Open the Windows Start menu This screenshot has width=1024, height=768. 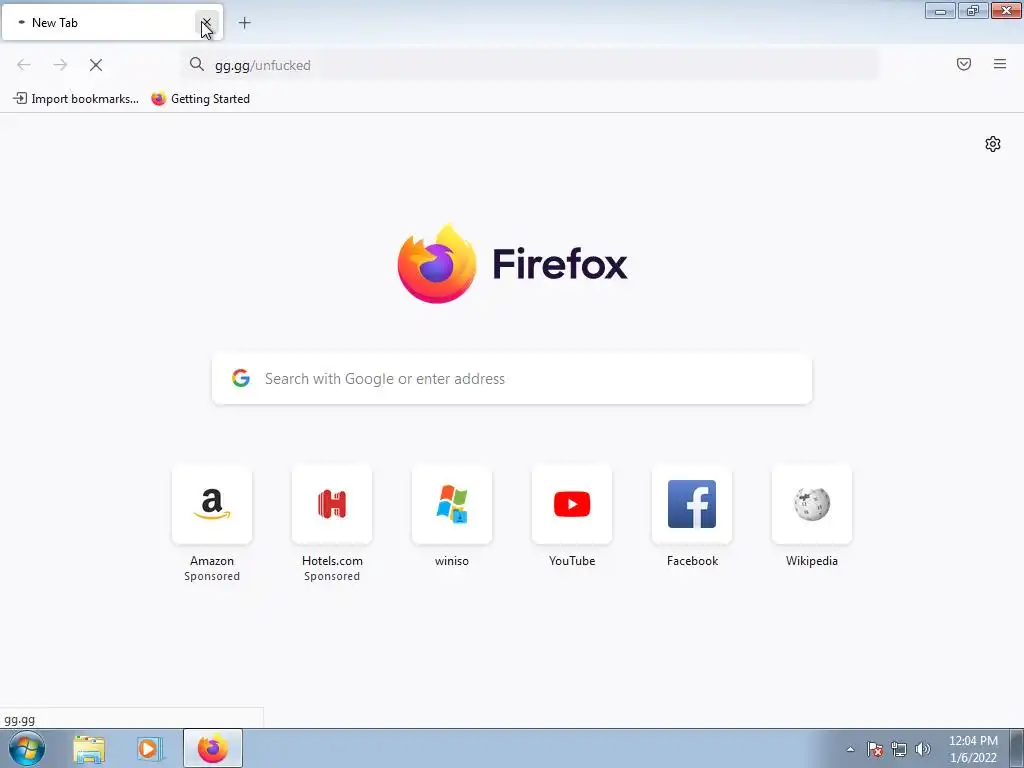click(27, 748)
